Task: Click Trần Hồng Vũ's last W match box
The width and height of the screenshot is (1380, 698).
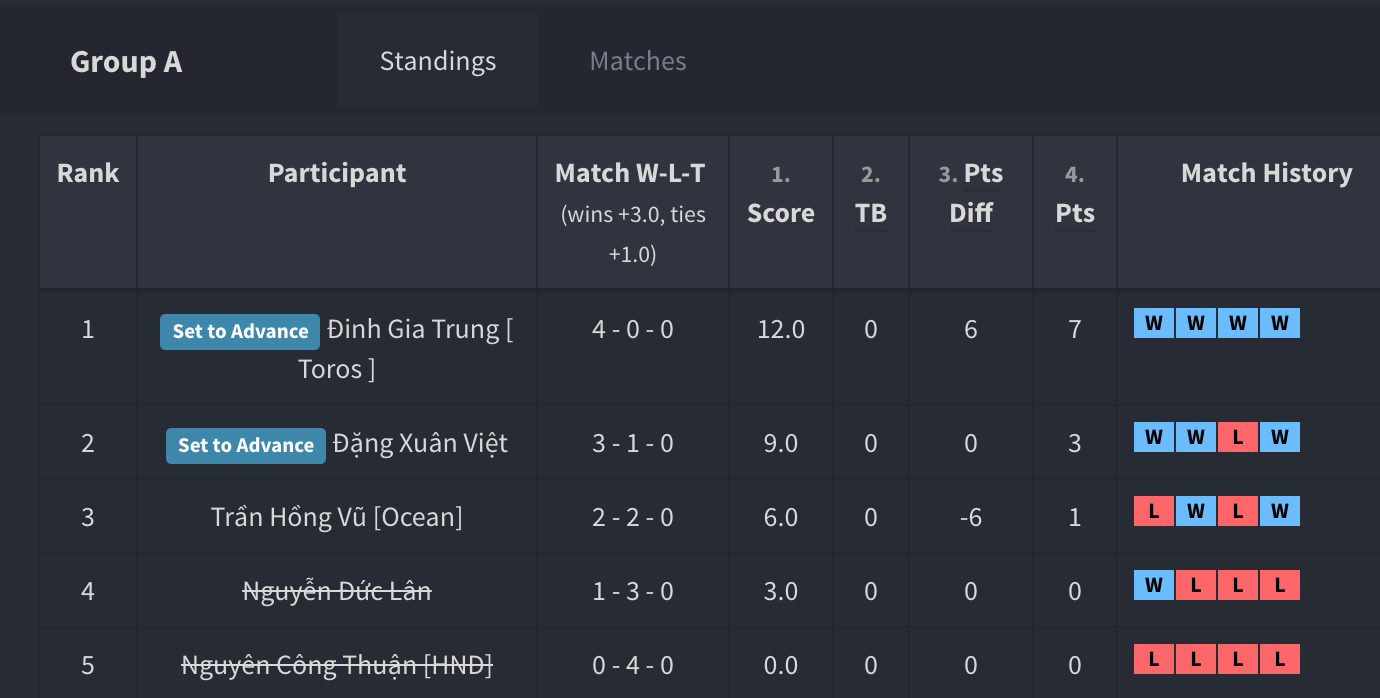Action: (x=1280, y=511)
